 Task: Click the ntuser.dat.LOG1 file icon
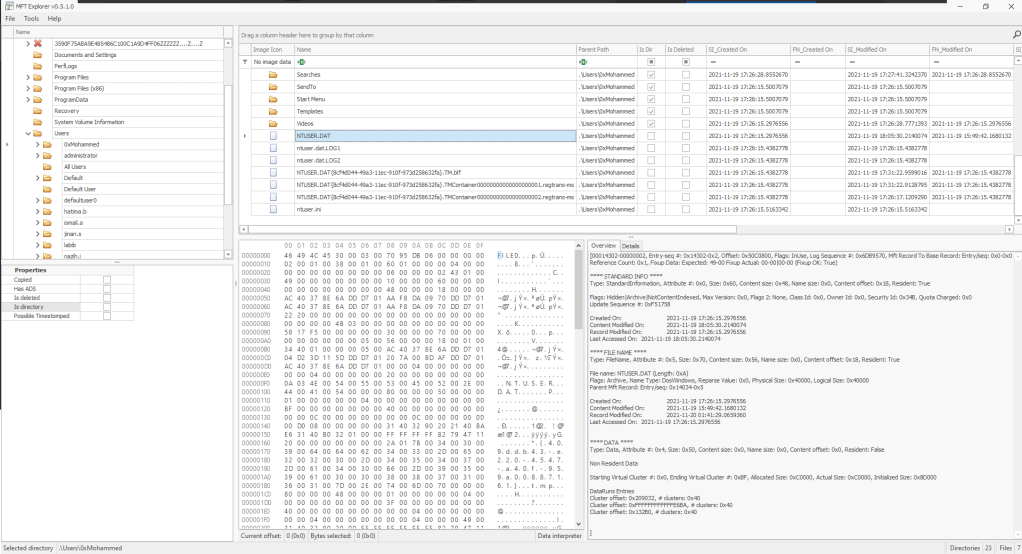pyautogui.click(x=272, y=148)
